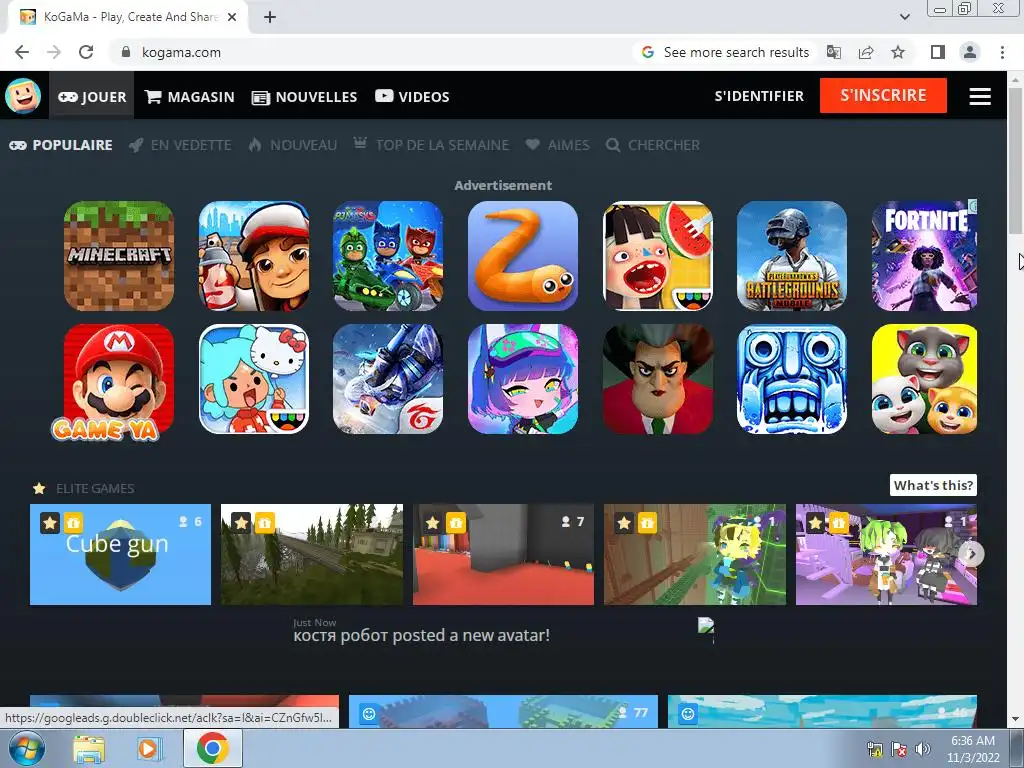The height and width of the screenshot is (768, 1024).
Task: Toggle the browser side panel icon
Action: point(938,52)
